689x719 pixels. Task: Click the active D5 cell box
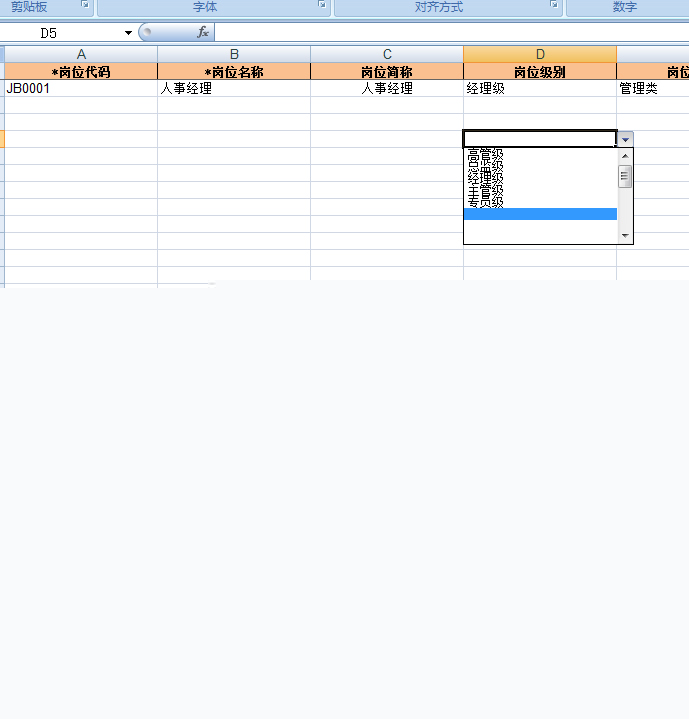(x=540, y=139)
